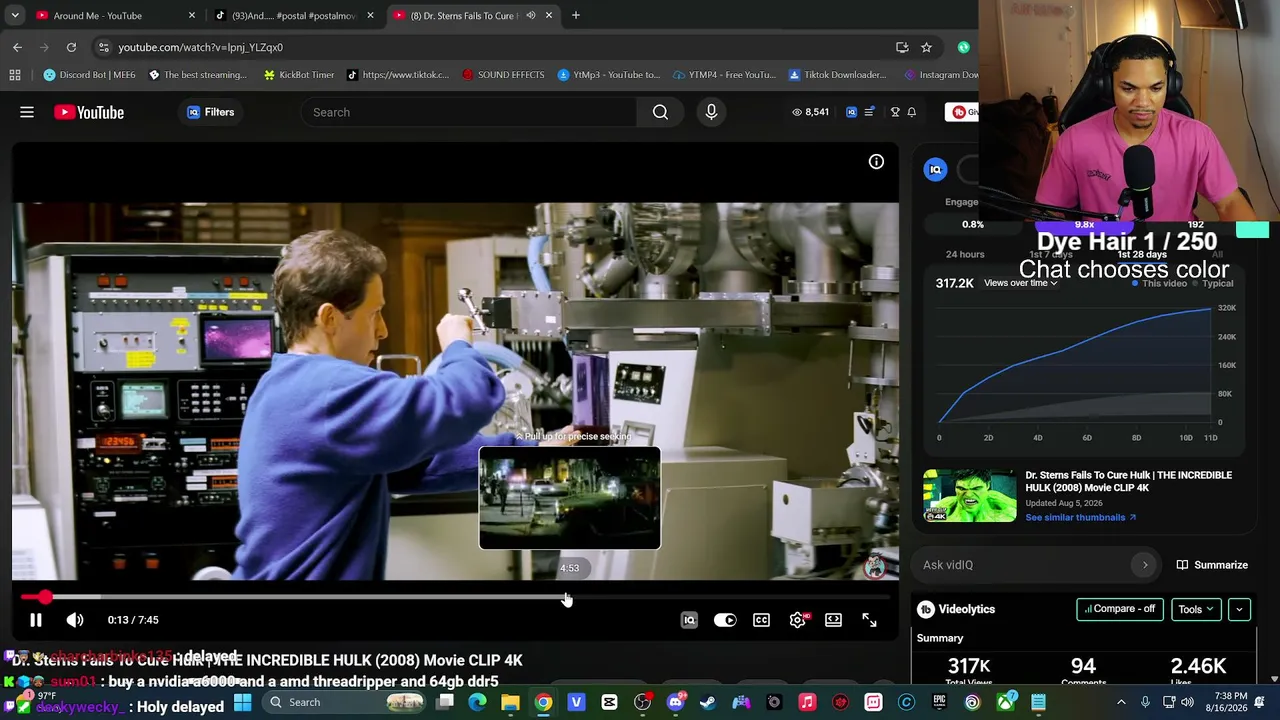Screen dimensions: 1280x720
Task: Collapse the Videolytics panel chevron
Action: point(1239,609)
